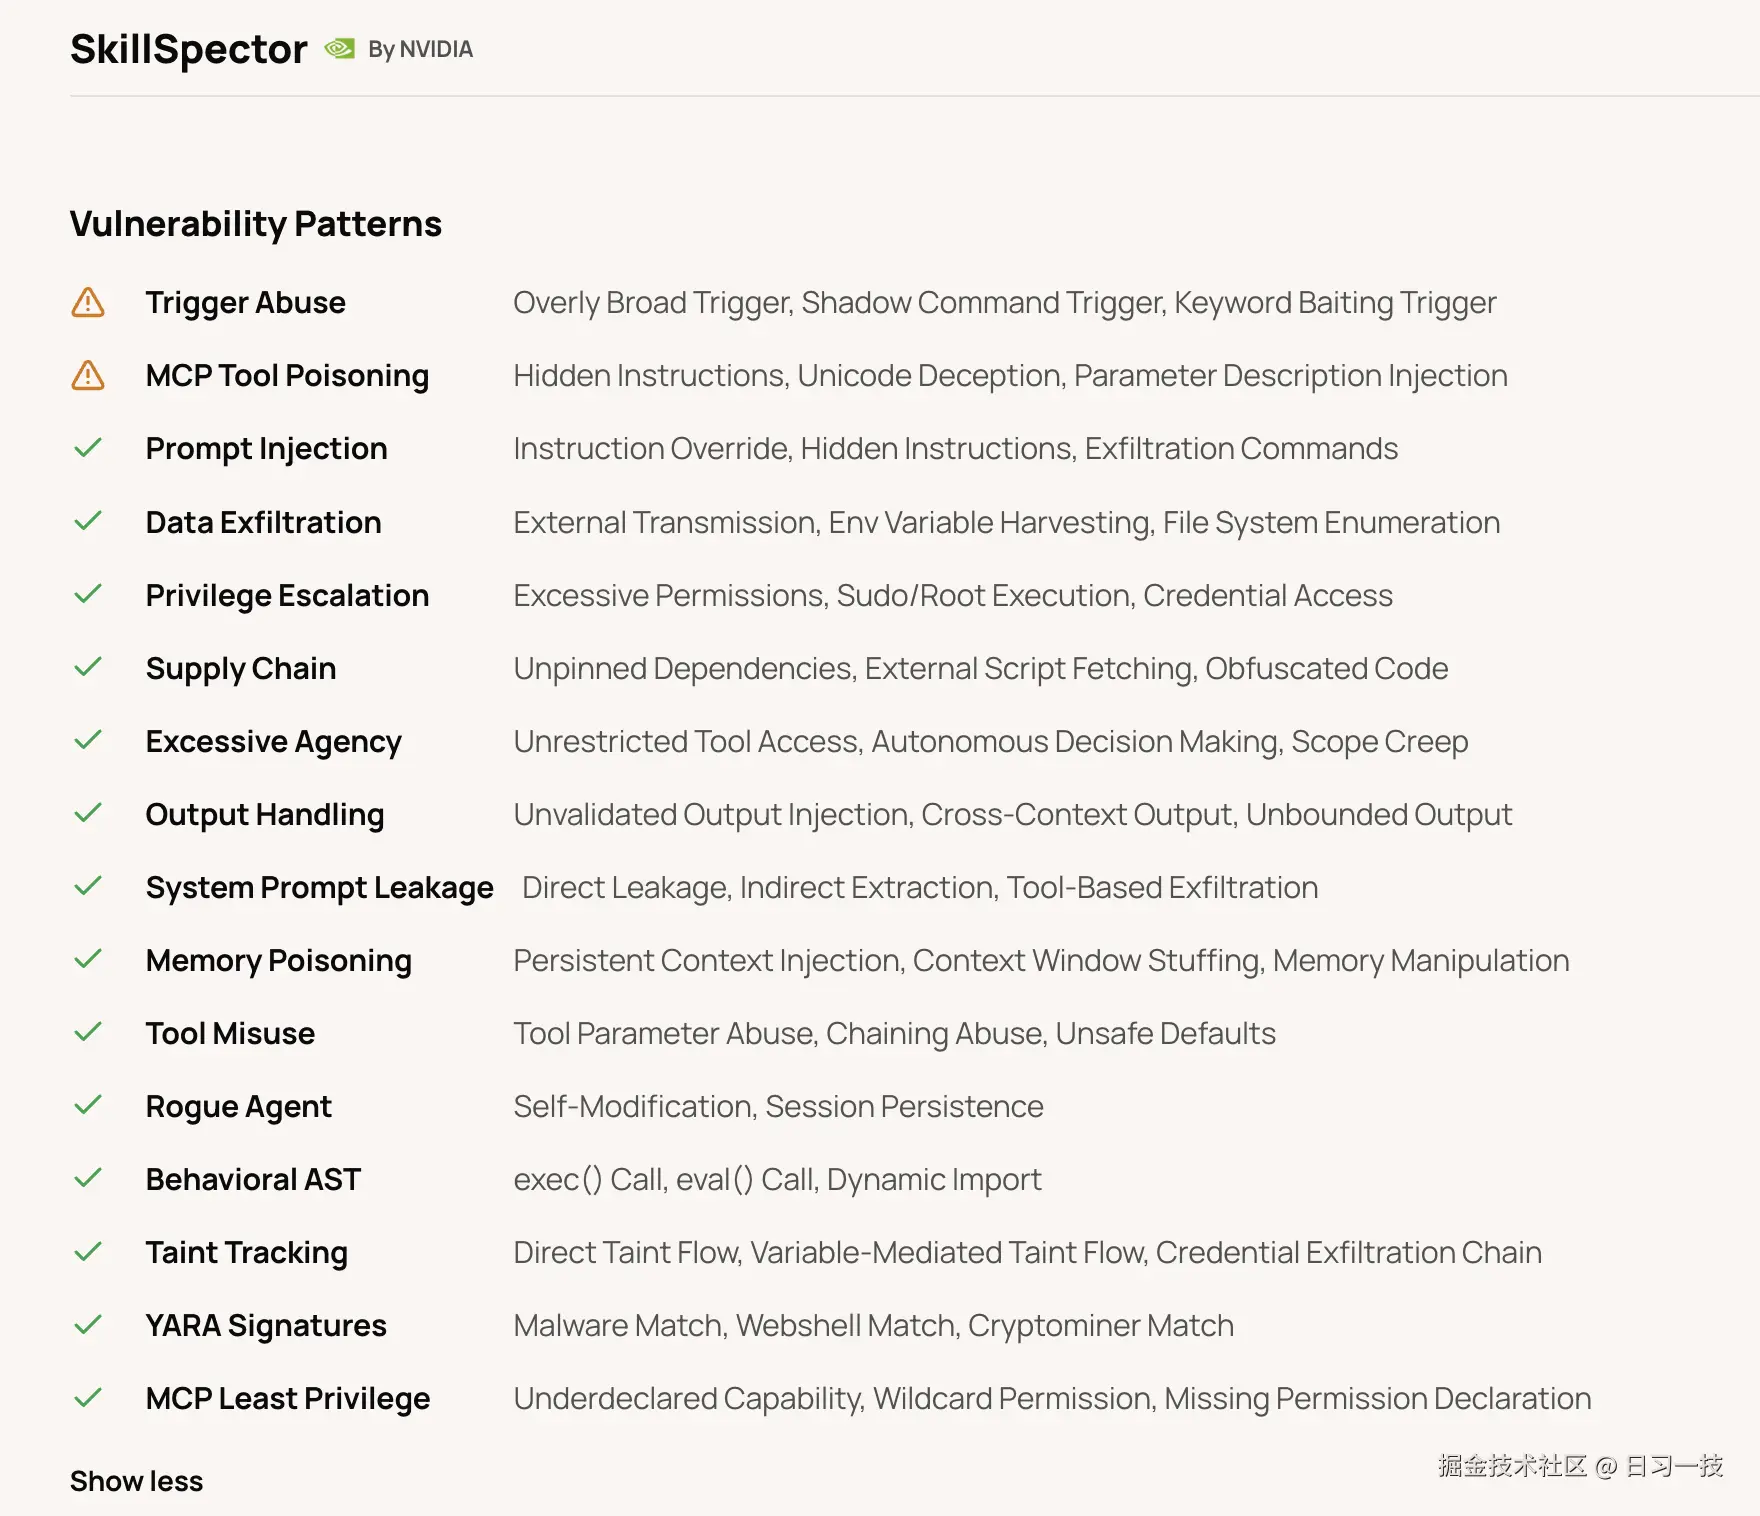Click the checkmark next to Prompt Injection
The width and height of the screenshot is (1760, 1516).
[x=88, y=447]
